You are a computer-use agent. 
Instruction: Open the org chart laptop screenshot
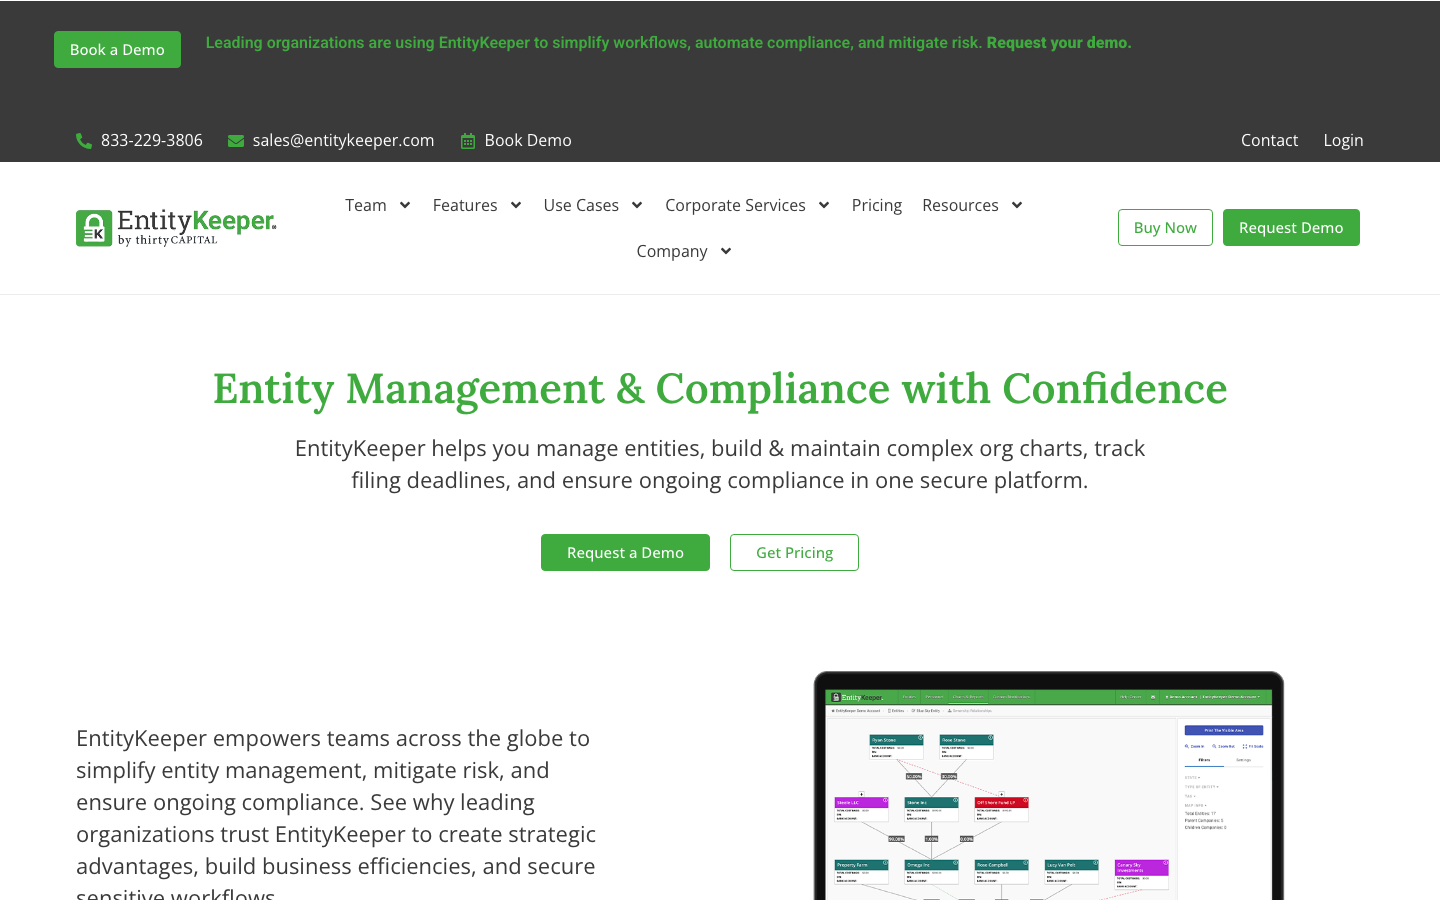1049,787
